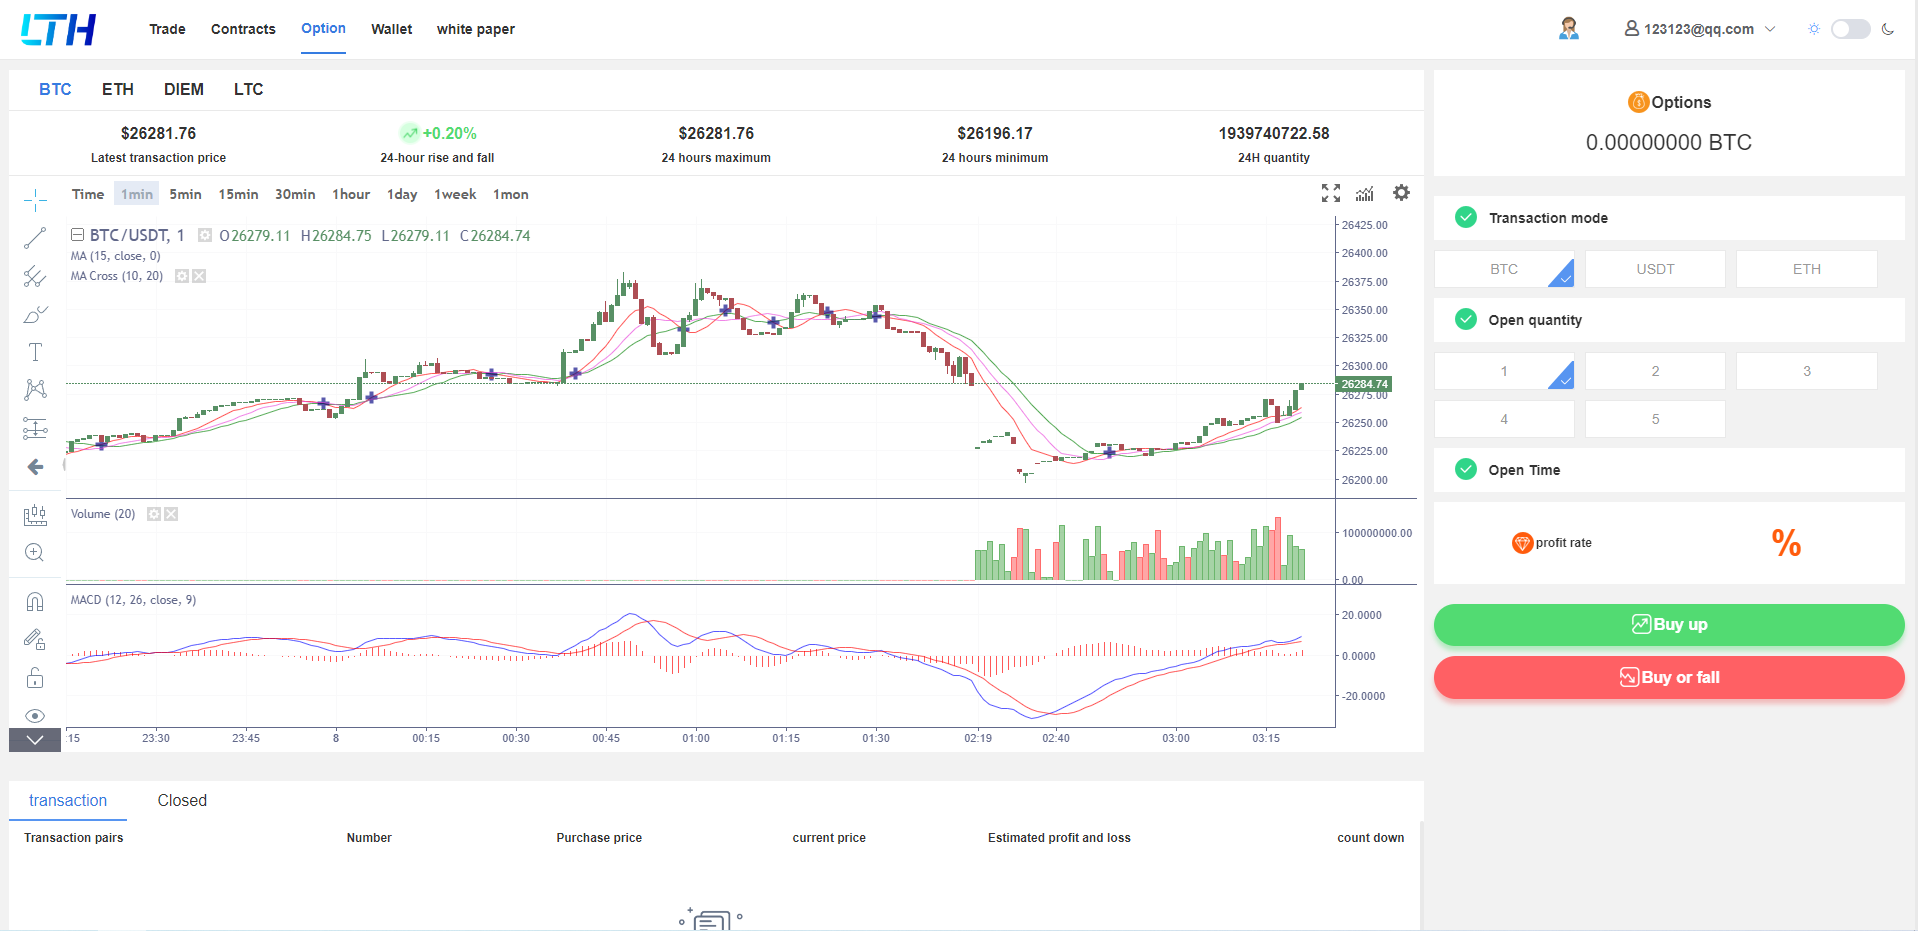The height and width of the screenshot is (931, 1918).
Task: Open the indicators chart icon
Action: (1365, 193)
